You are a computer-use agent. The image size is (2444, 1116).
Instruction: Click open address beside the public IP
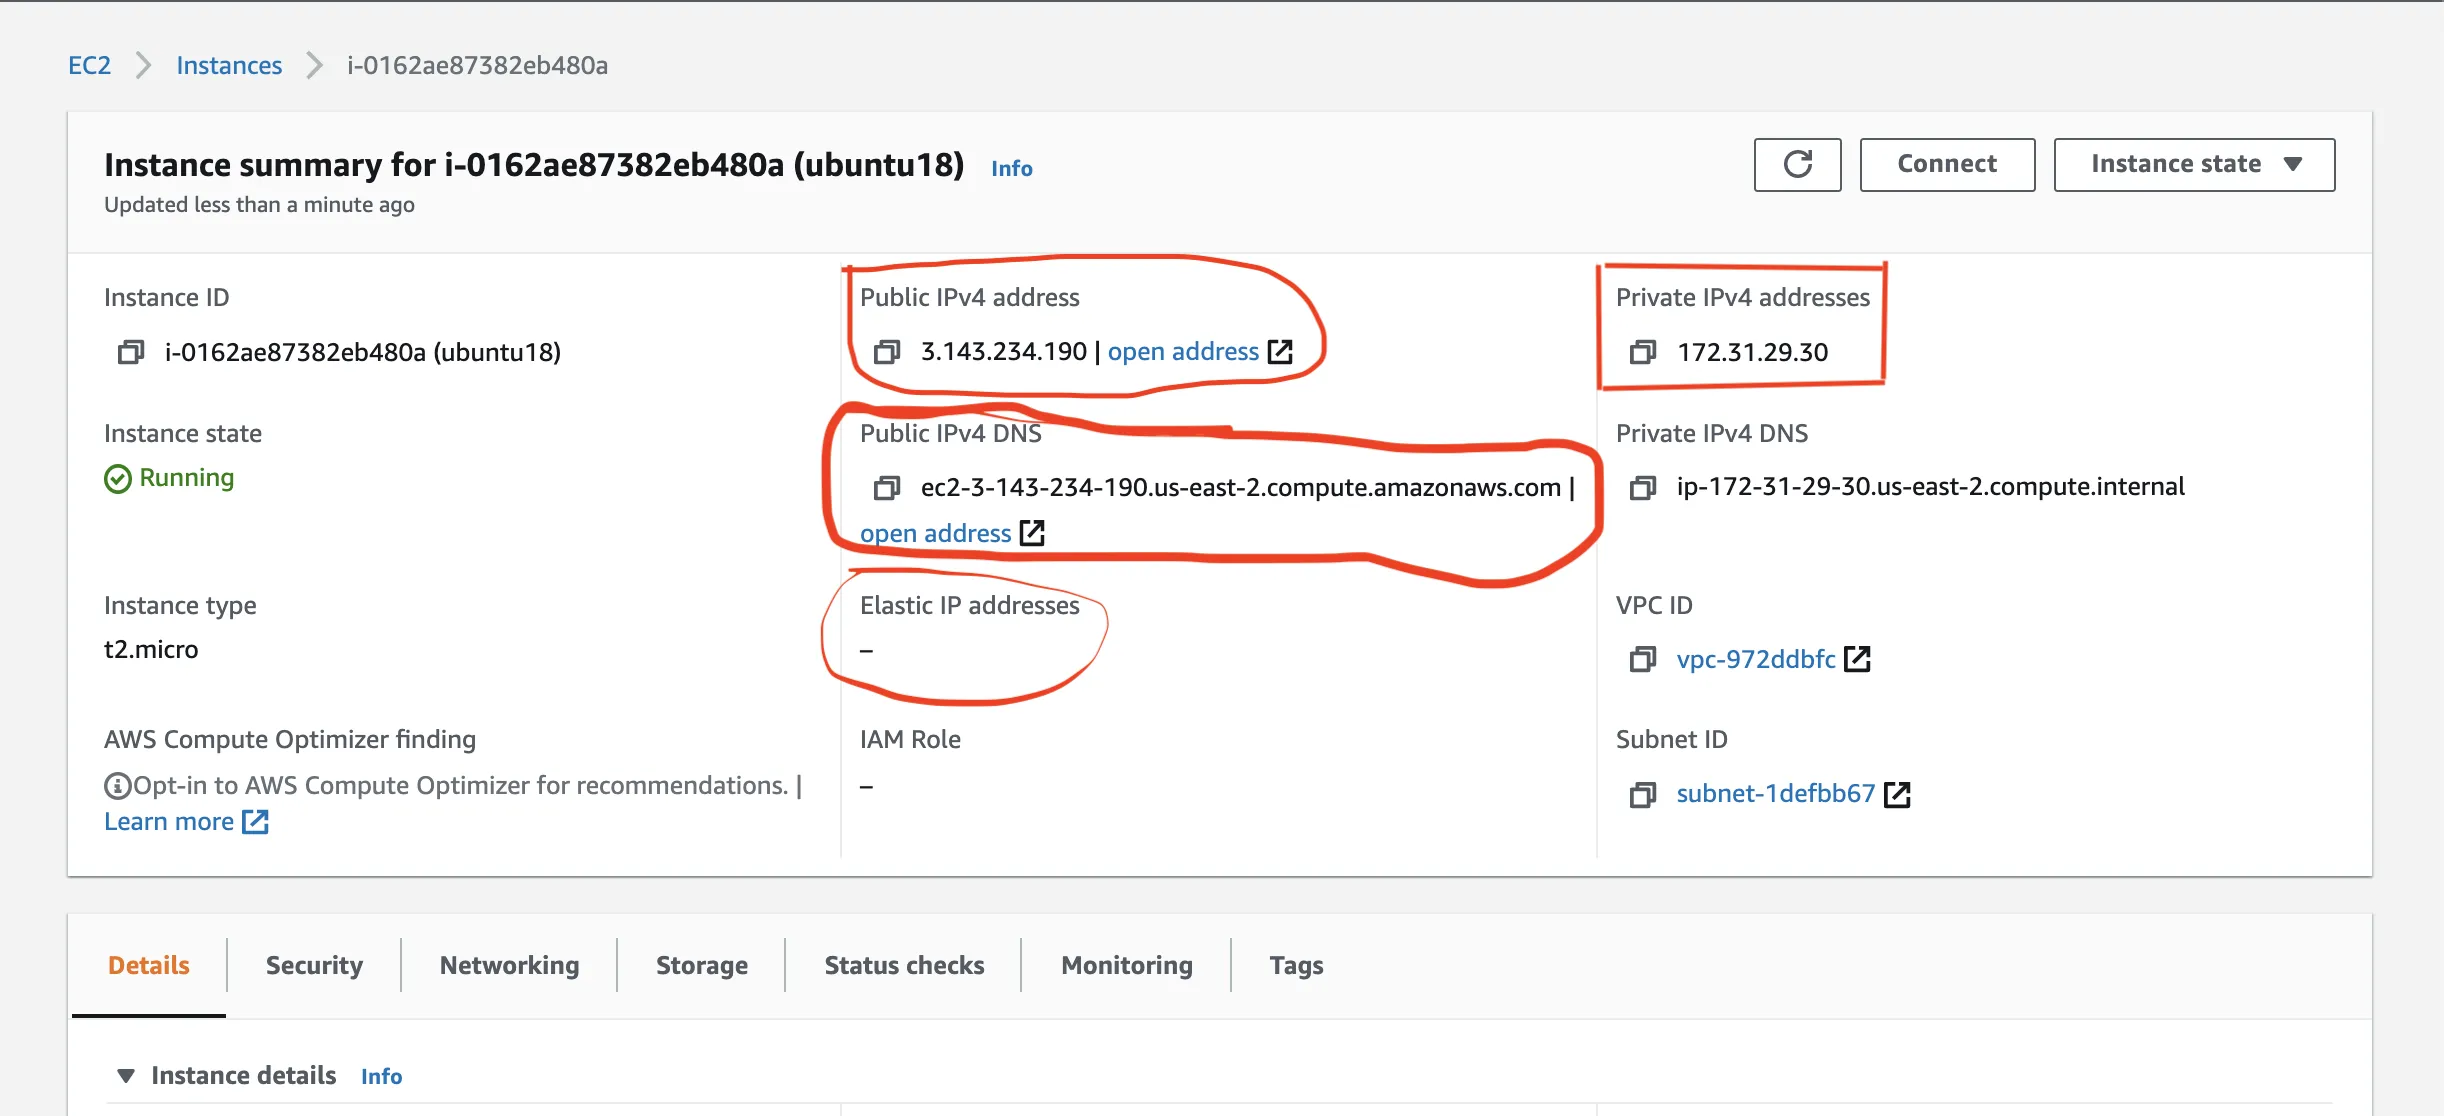pyautogui.click(x=1183, y=352)
